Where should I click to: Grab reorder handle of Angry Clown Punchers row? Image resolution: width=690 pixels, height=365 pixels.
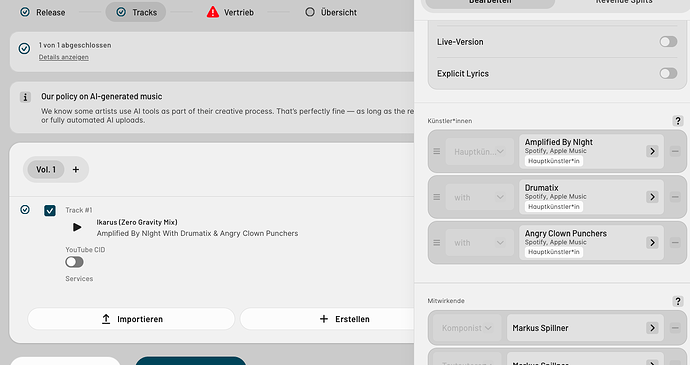tap(437, 243)
